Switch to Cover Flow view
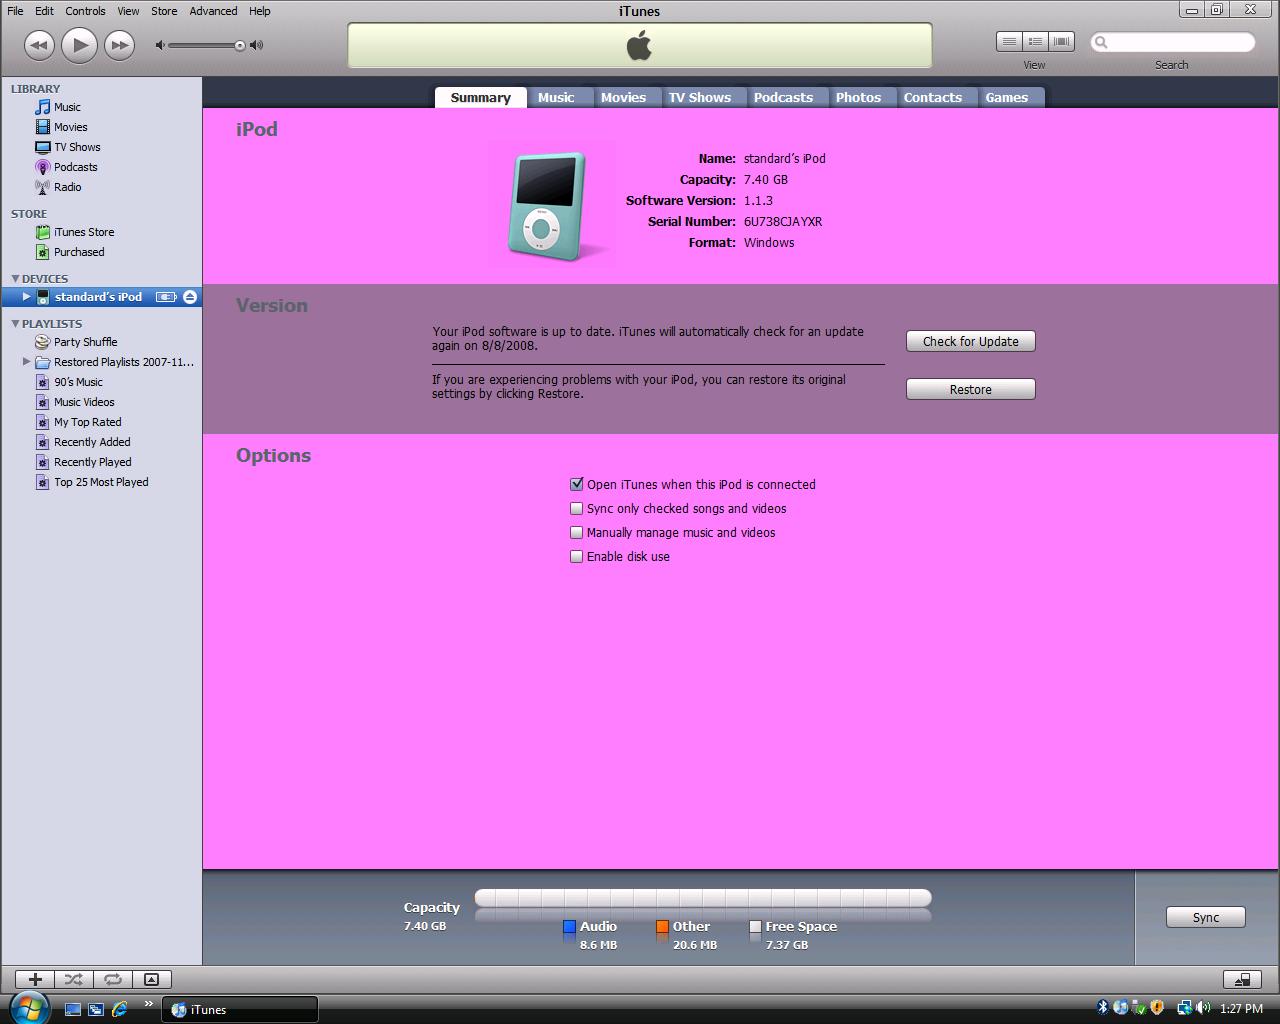1280x1024 pixels. (1061, 42)
